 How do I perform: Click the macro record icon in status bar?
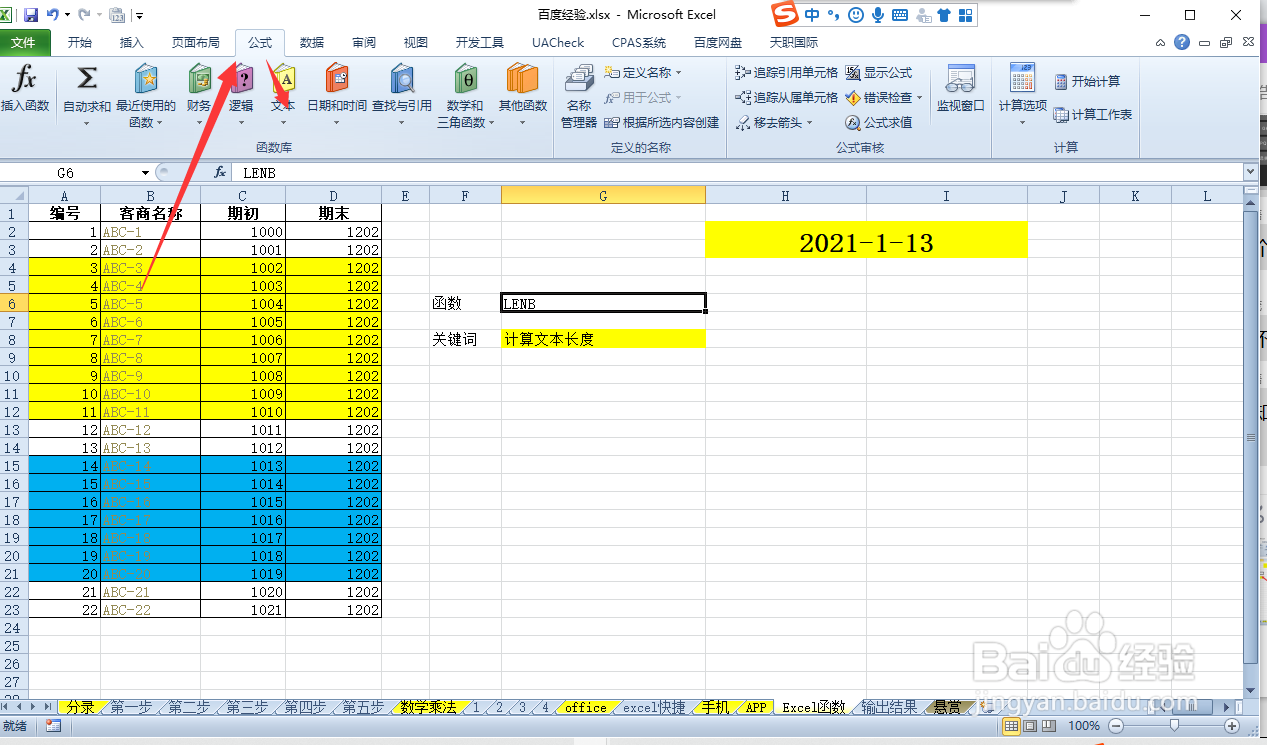[53, 726]
